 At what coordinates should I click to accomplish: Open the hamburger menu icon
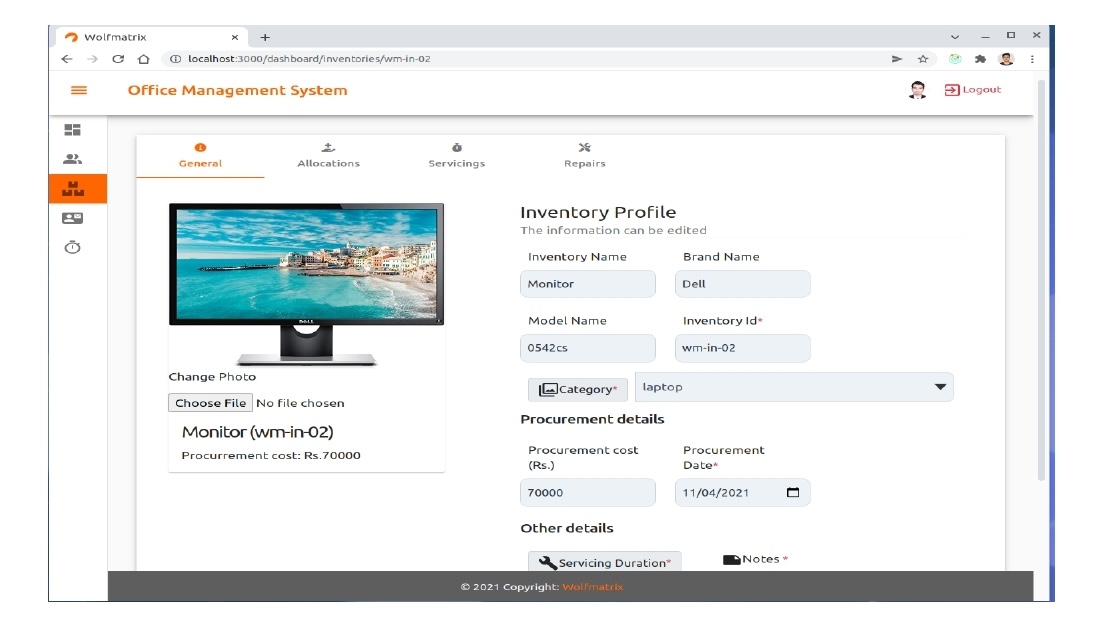click(78, 90)
